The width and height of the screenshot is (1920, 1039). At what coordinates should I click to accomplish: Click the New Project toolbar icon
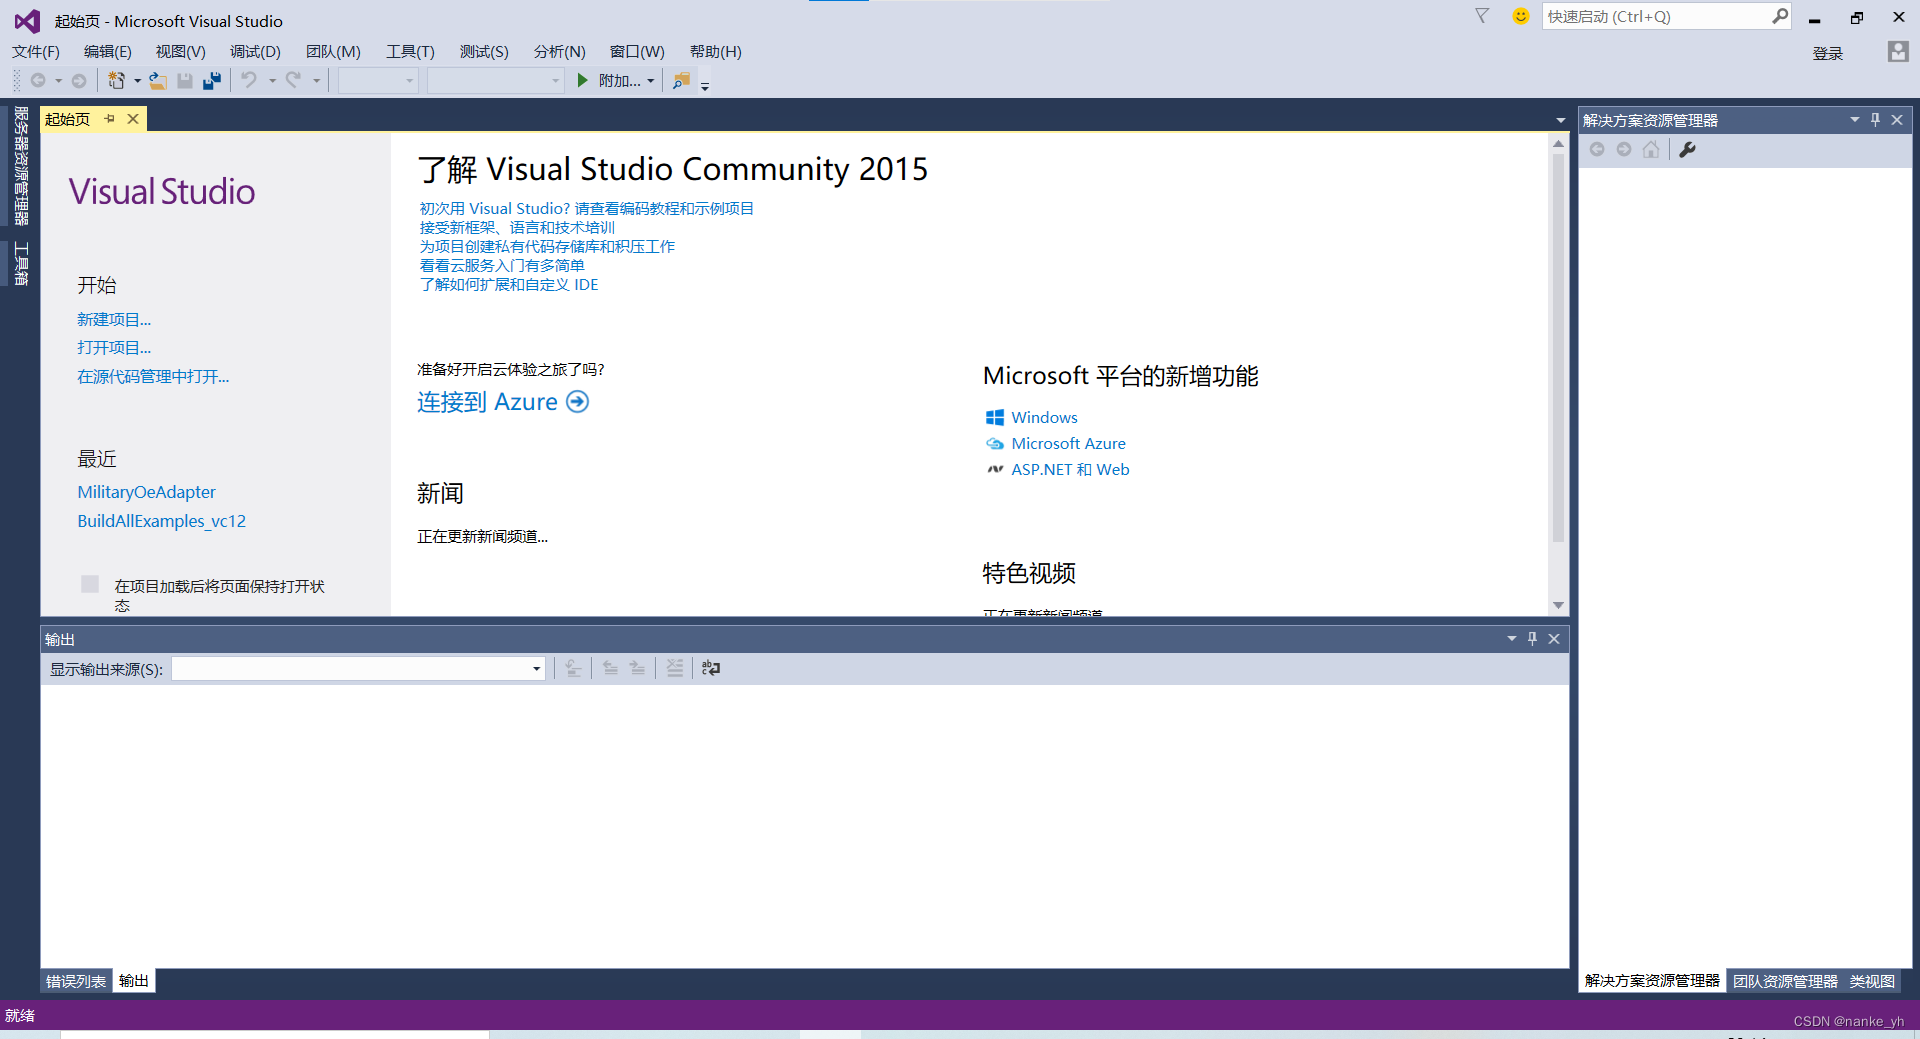[117, 81]
